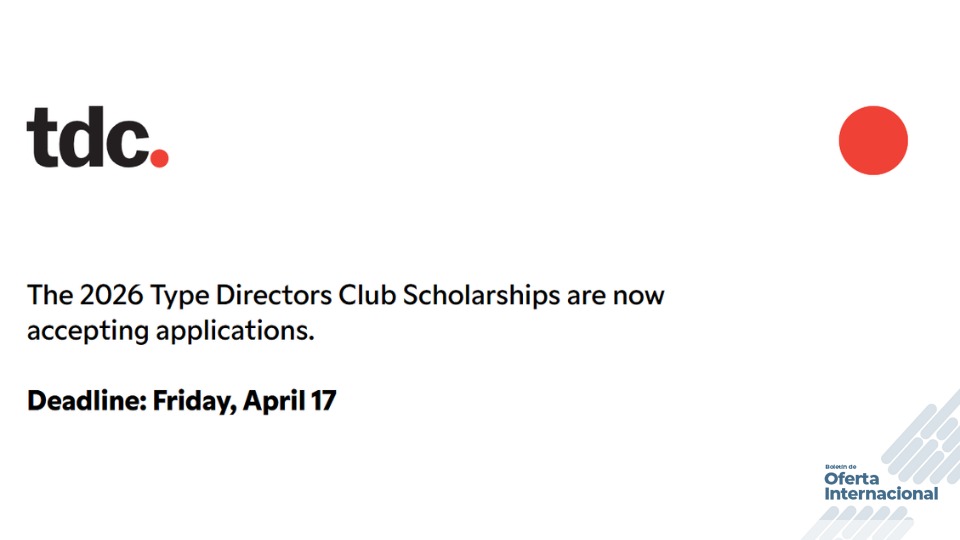Click the bold "Deadline:" label
The height and width of the screenshot is (540, 960).
87,402
